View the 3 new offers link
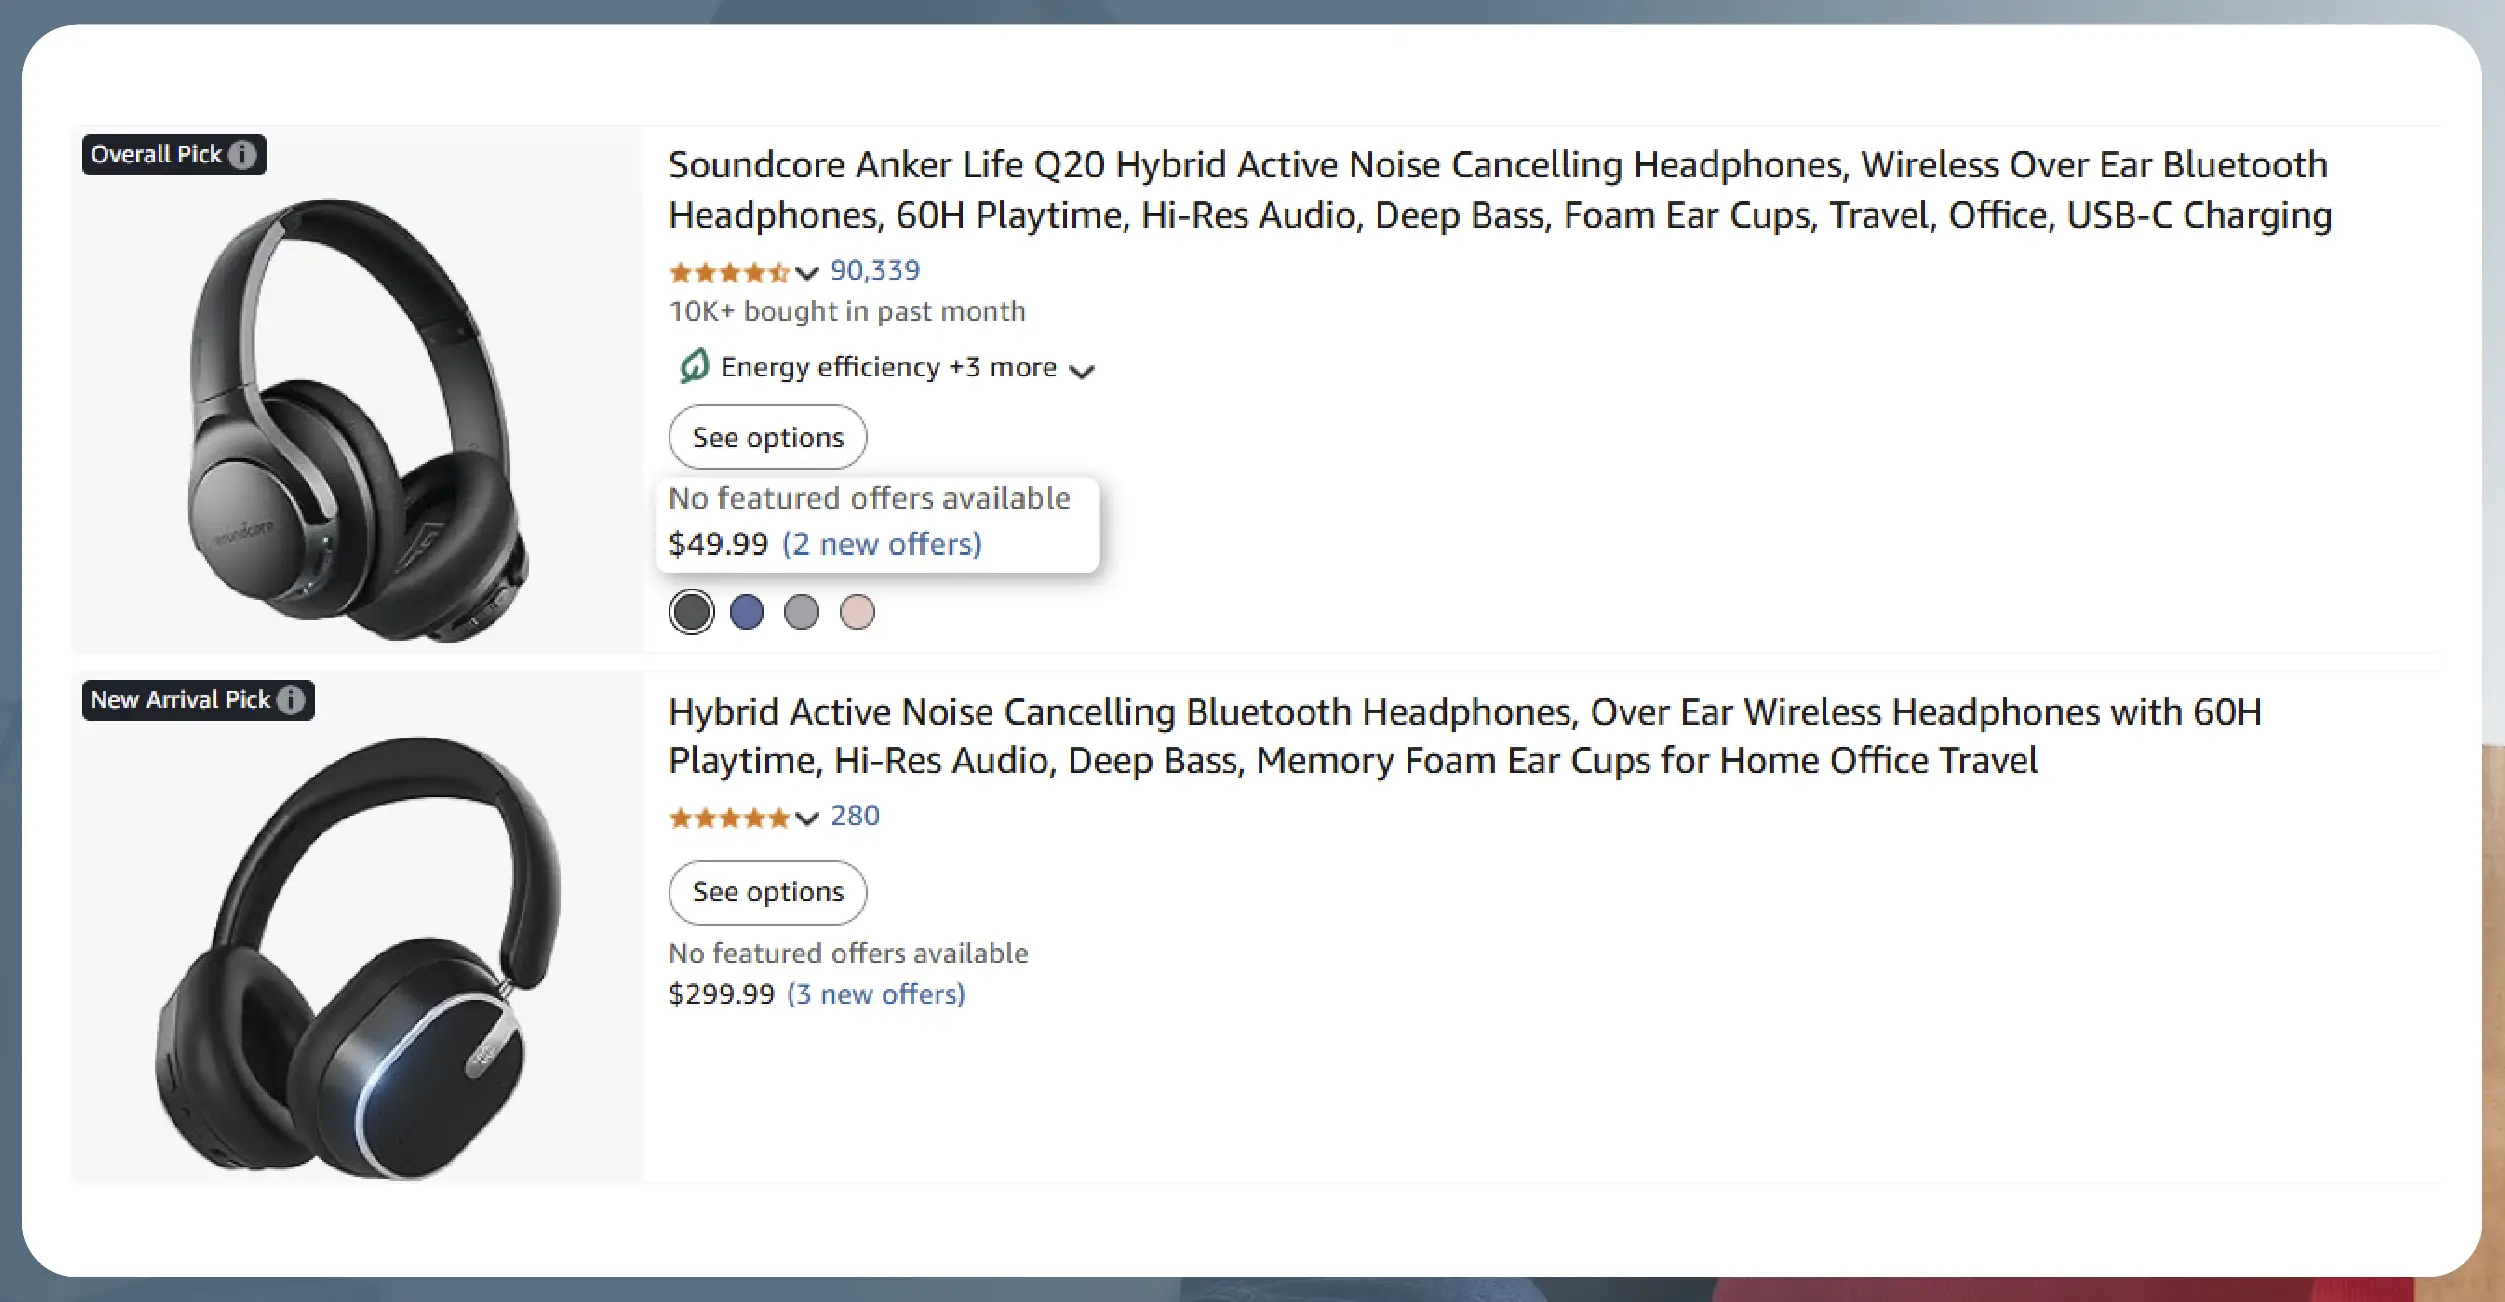The image size is (2505, 1302). click(876, 994)
